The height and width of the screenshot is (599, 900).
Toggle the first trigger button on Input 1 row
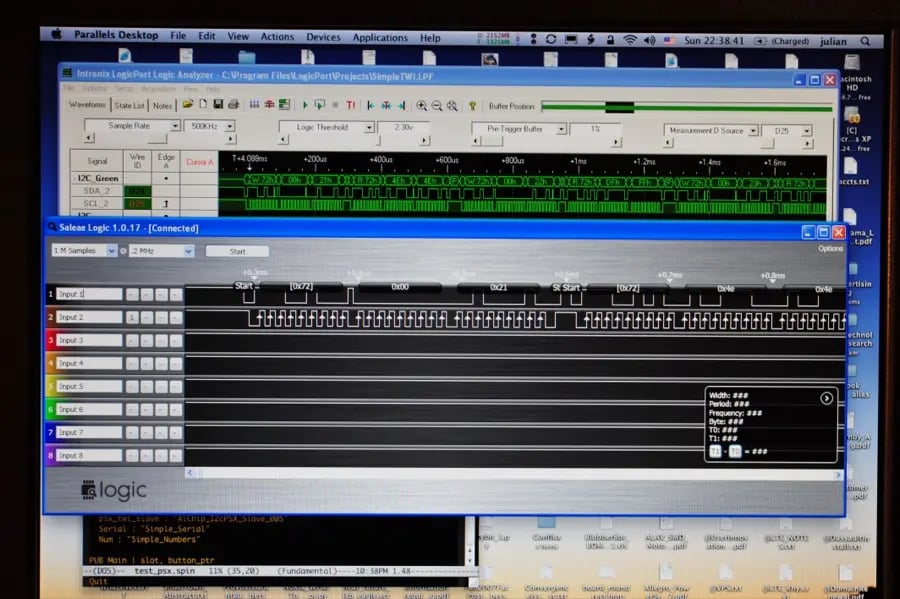point(132,294)
